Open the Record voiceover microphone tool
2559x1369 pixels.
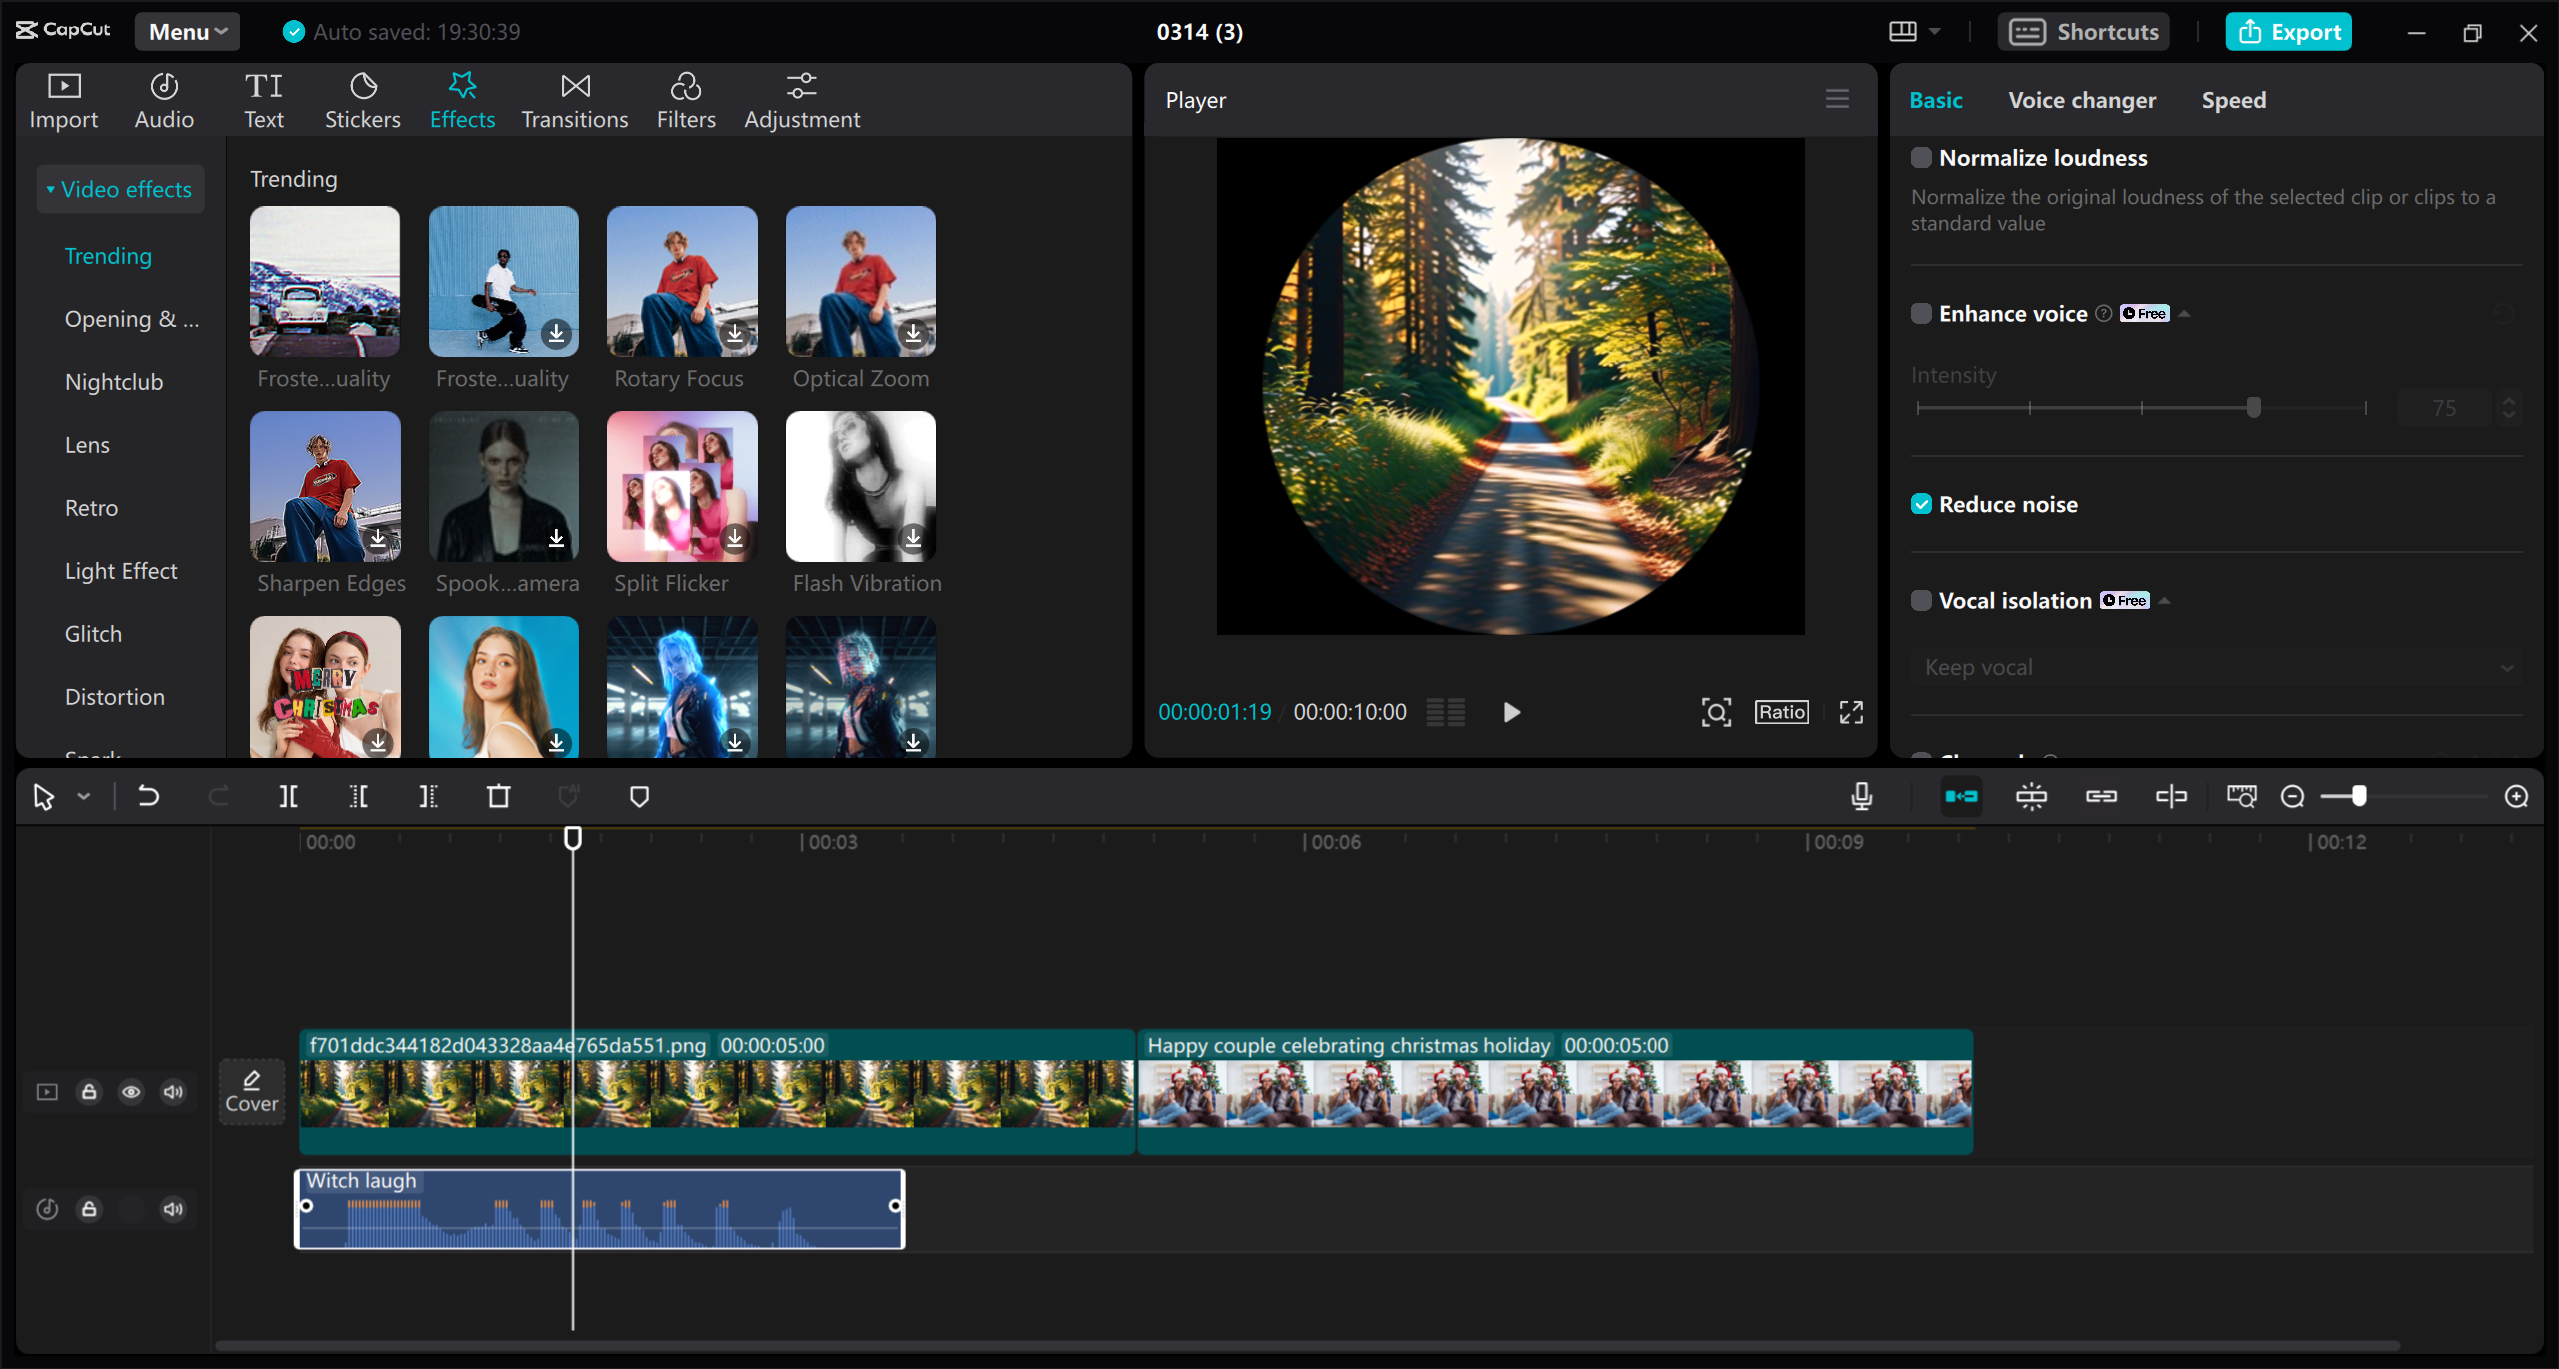pos(1860,796)
